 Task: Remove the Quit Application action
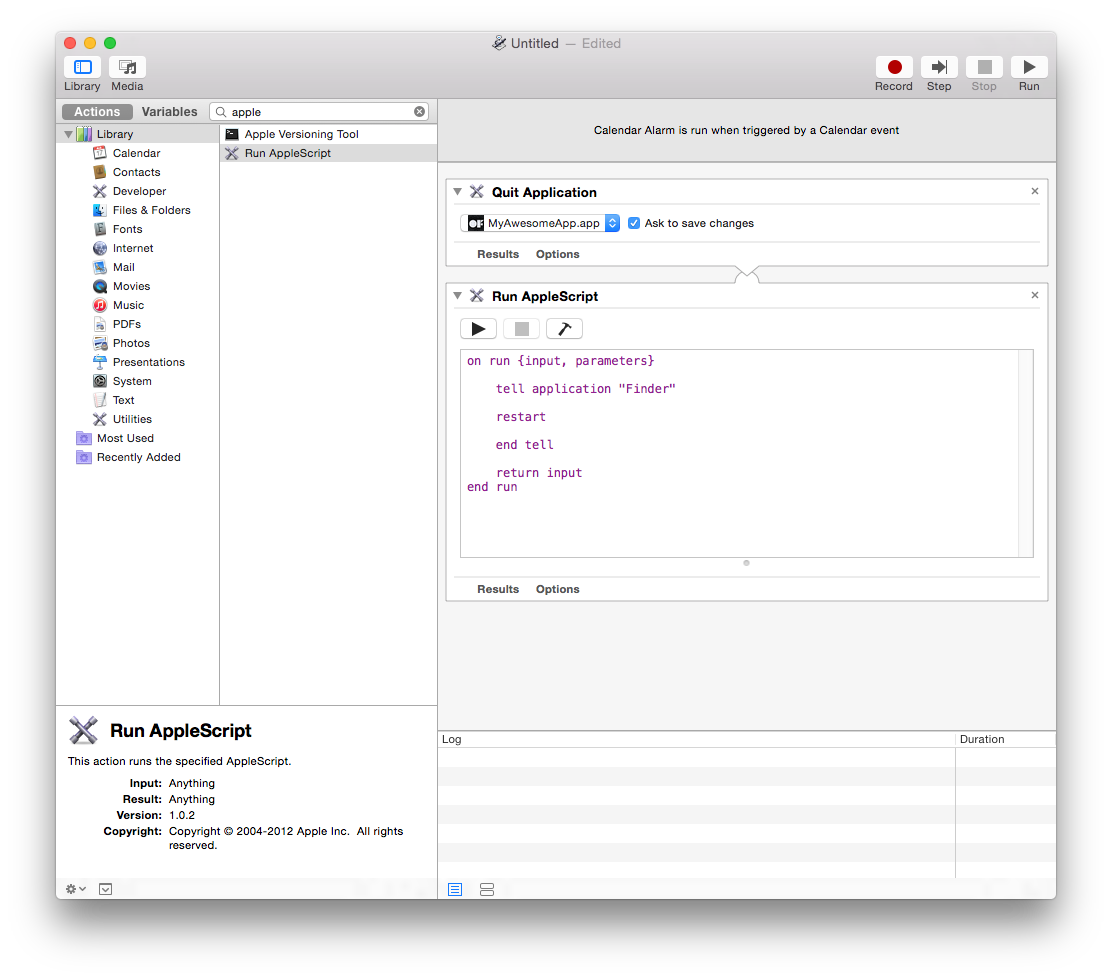click(x=1035, y=192)
